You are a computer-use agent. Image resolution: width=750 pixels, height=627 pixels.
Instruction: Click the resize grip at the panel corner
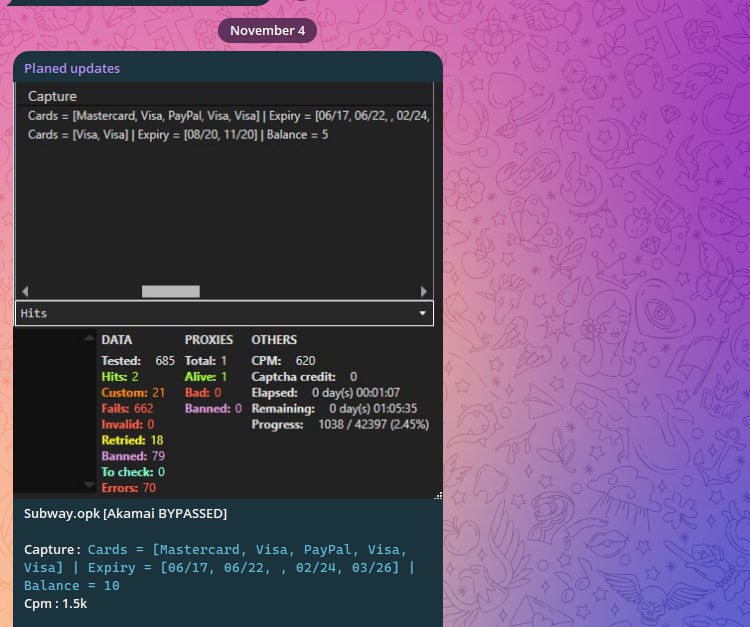click(437, 495)
